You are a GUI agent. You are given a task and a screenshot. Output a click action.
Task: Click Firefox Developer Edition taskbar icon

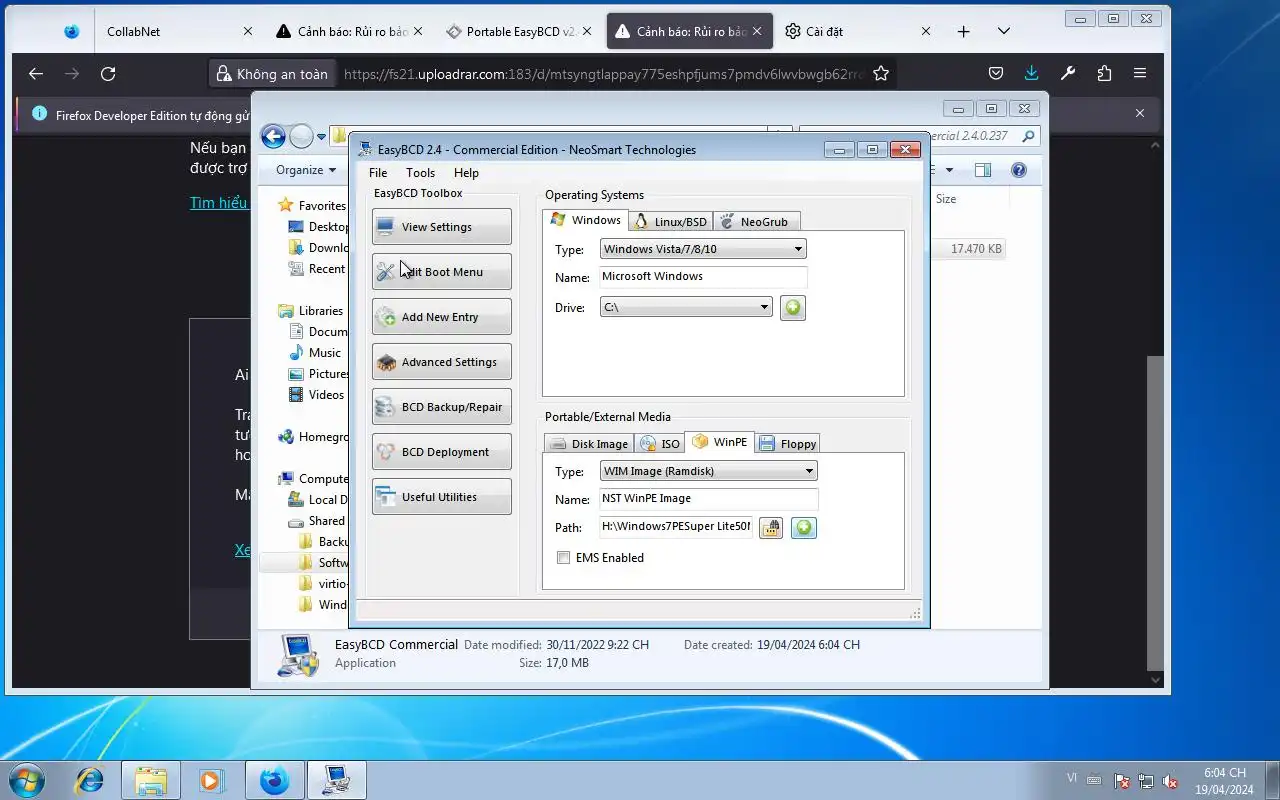tap(274, 780)
